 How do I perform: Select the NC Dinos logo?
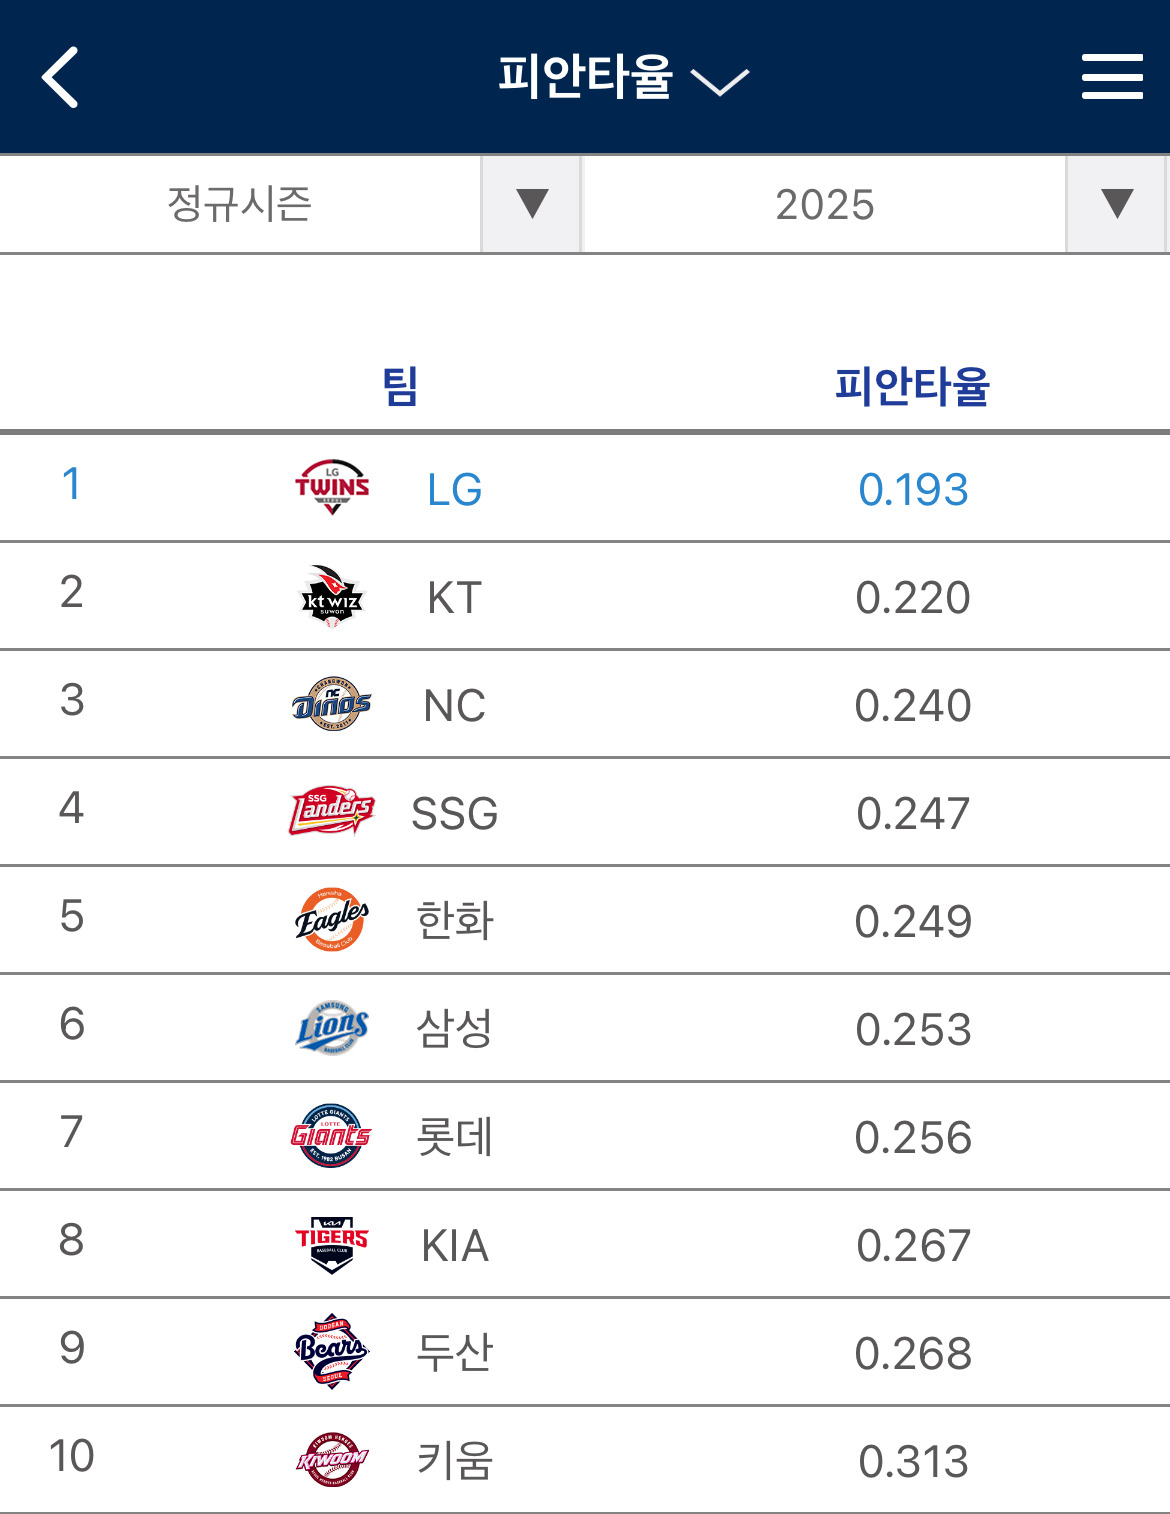tap(332, 704)
